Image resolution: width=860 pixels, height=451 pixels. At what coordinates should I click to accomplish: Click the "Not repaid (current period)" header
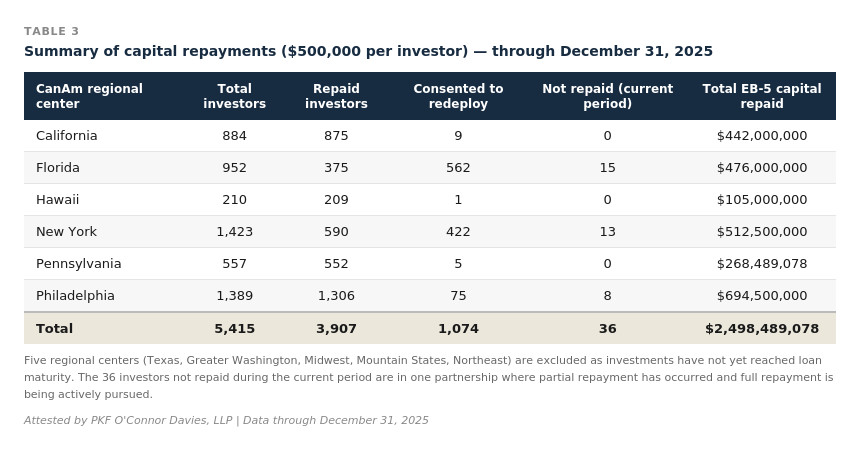coord(607,96)
